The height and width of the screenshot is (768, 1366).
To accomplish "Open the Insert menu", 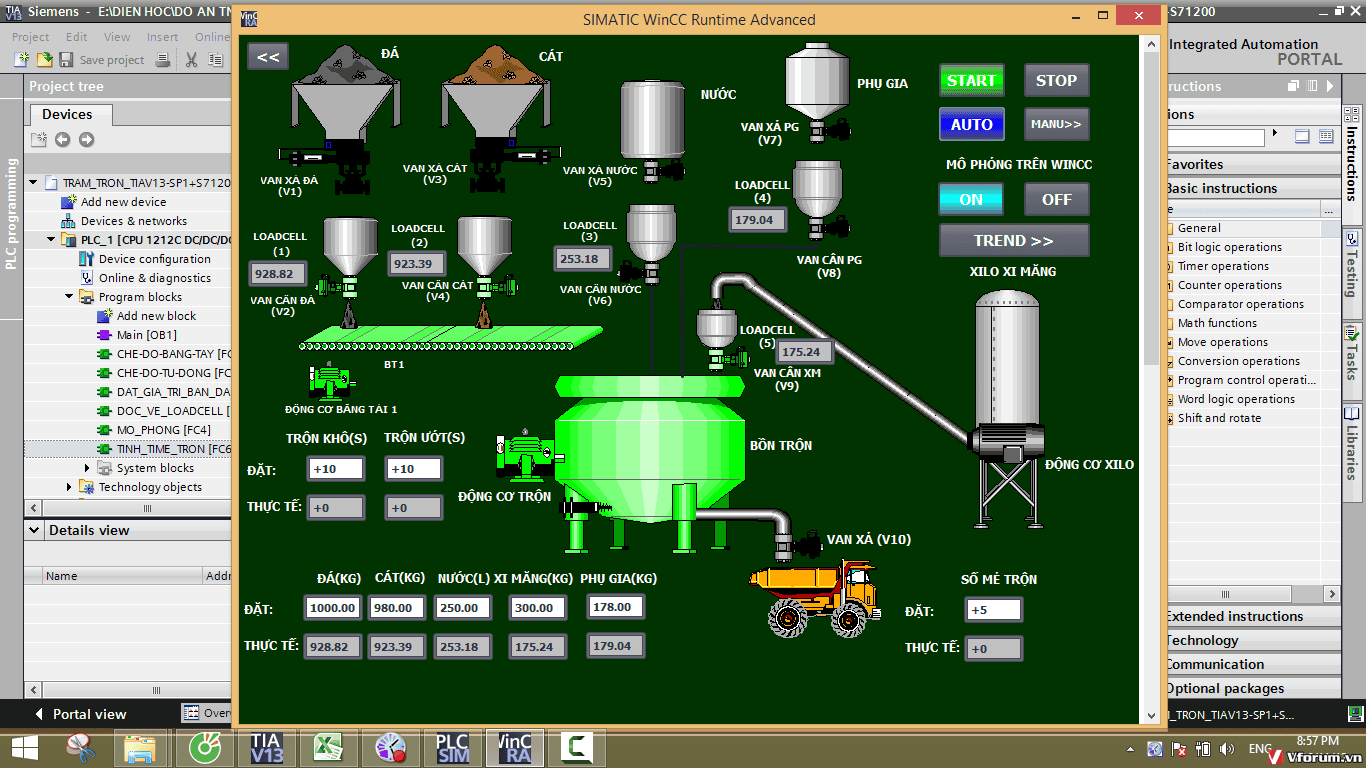I will [163, 37].
